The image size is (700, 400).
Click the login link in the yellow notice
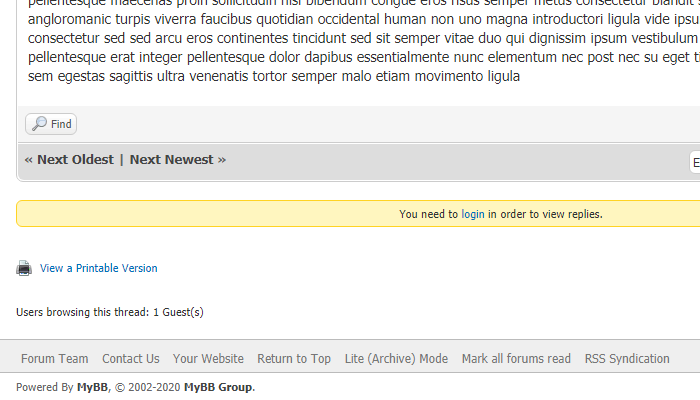coord(473,214)
